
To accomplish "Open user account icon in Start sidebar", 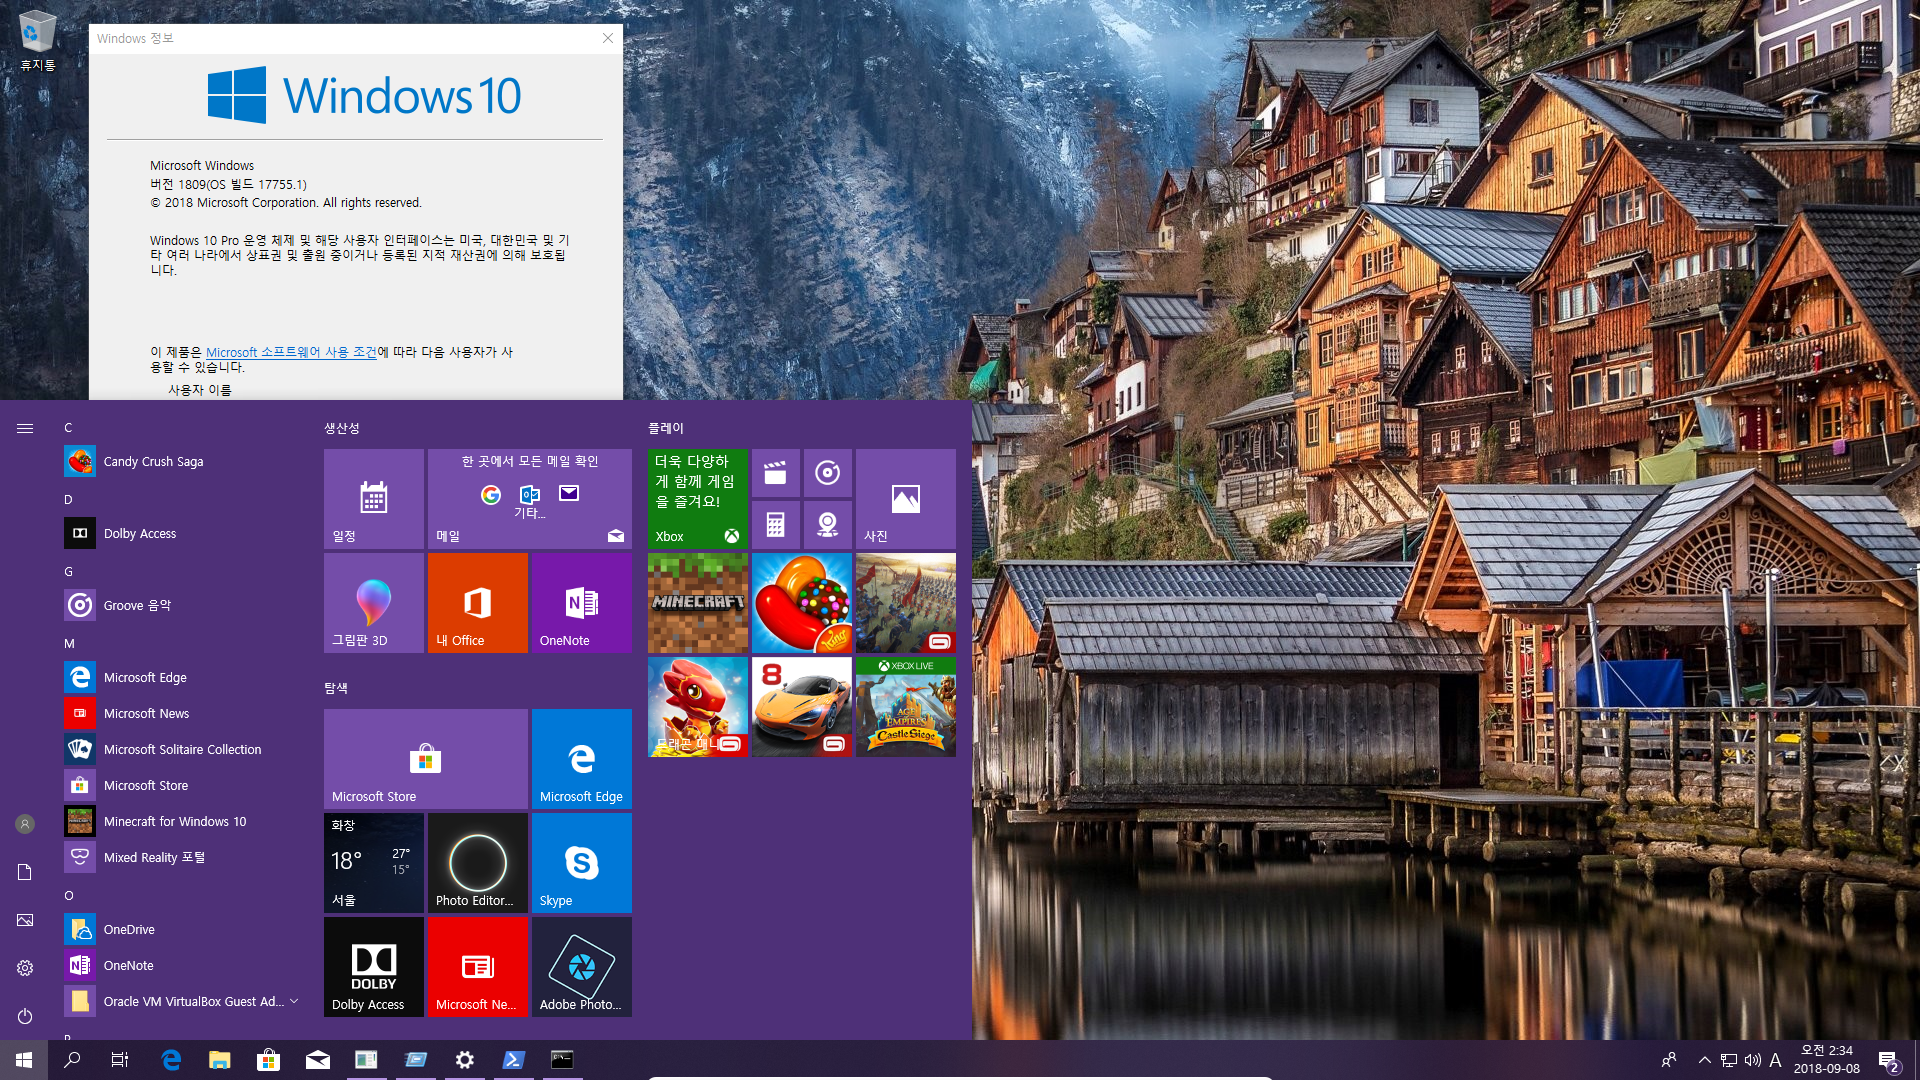I will [x=25, y=824].
